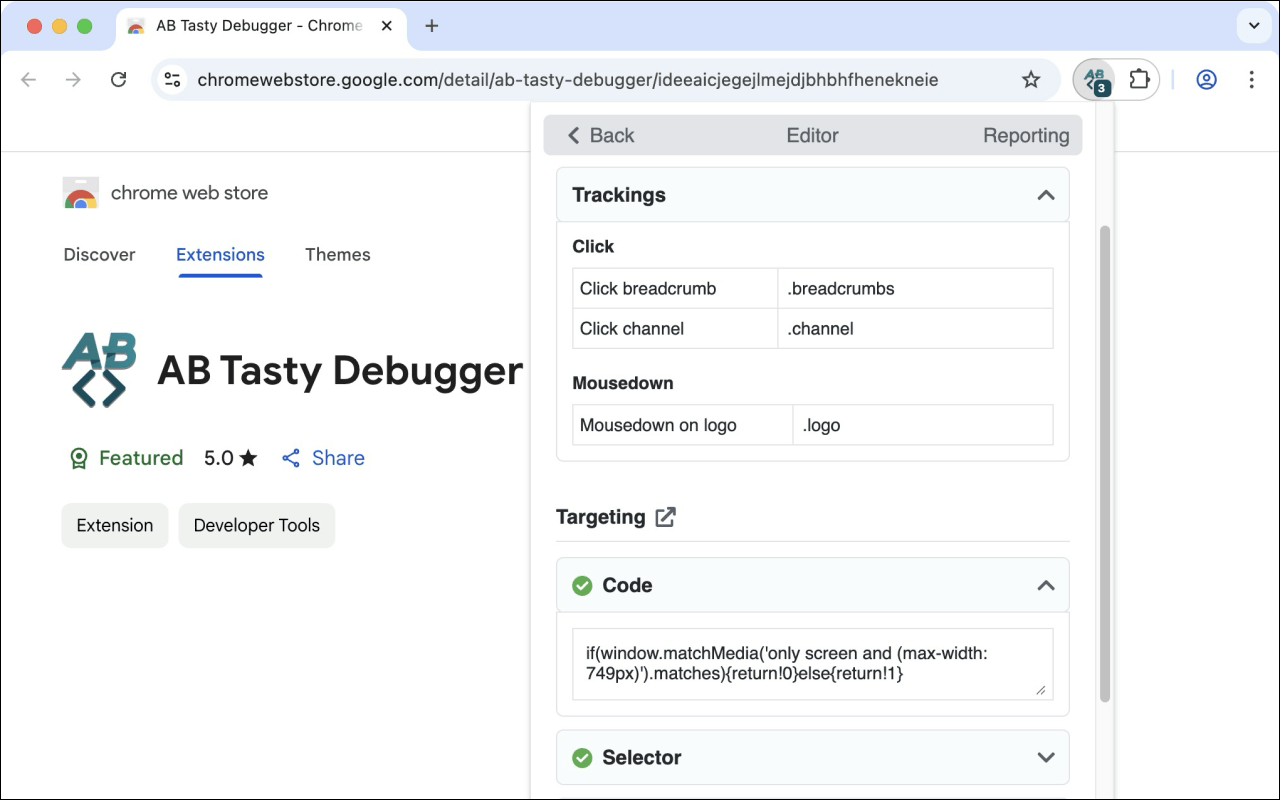Toggle the green checkmark on Code
Image resolution: width=1280 pixels, height=800 pixels.
[x=582, y=586]
